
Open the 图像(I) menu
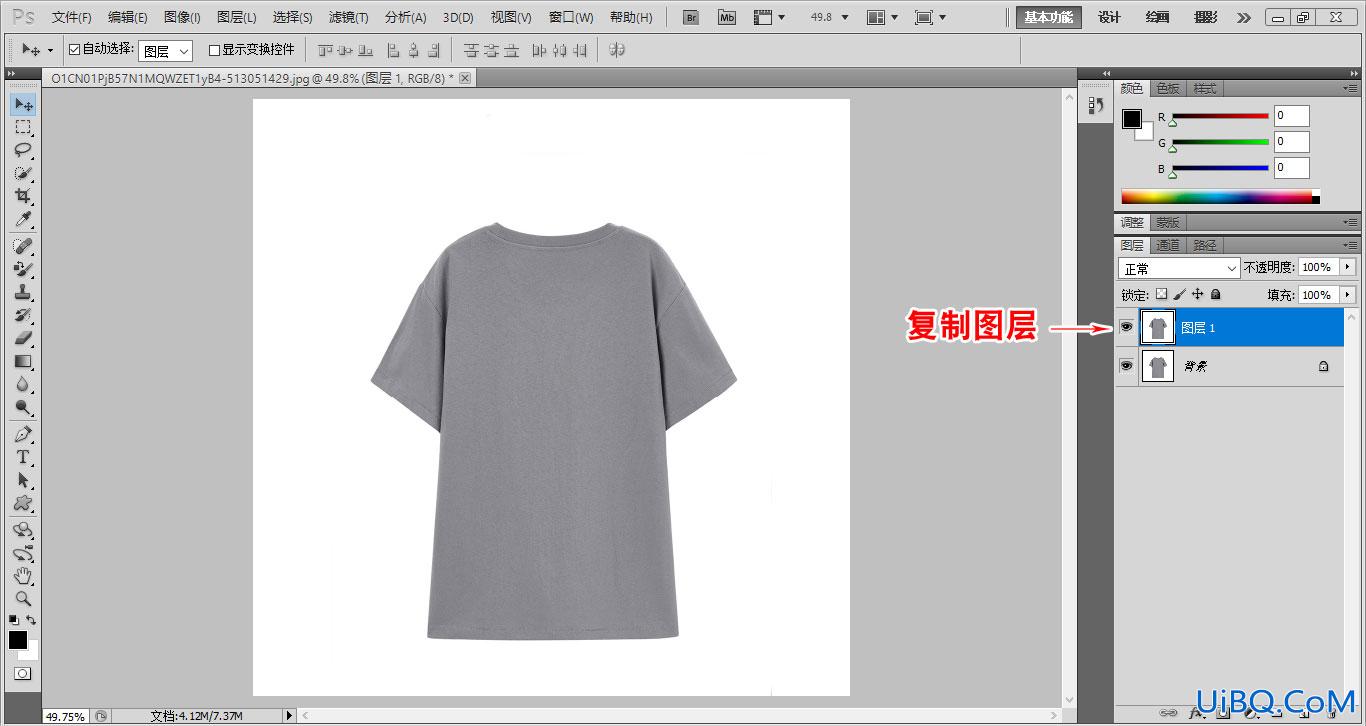pyautogui.click(x=182, y=17)
